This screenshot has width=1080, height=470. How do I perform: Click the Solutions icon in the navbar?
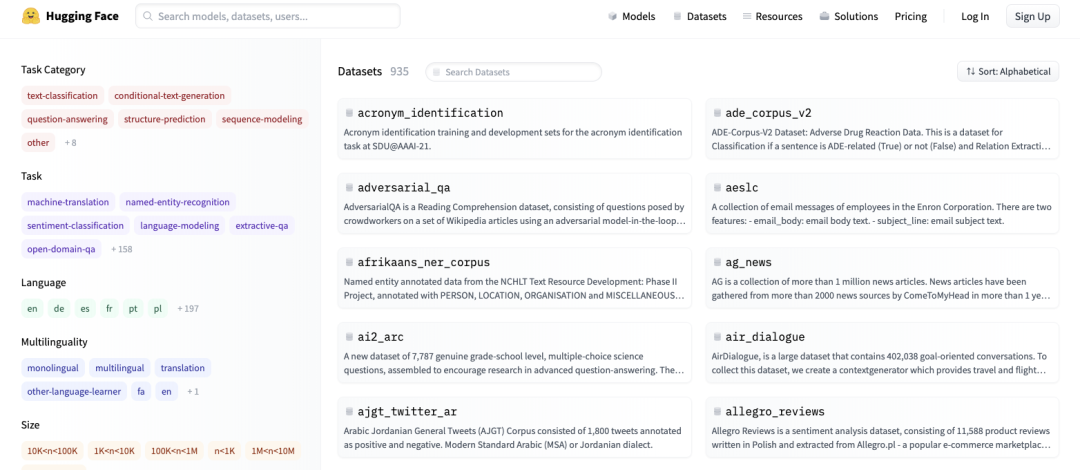tap(824, 17)
